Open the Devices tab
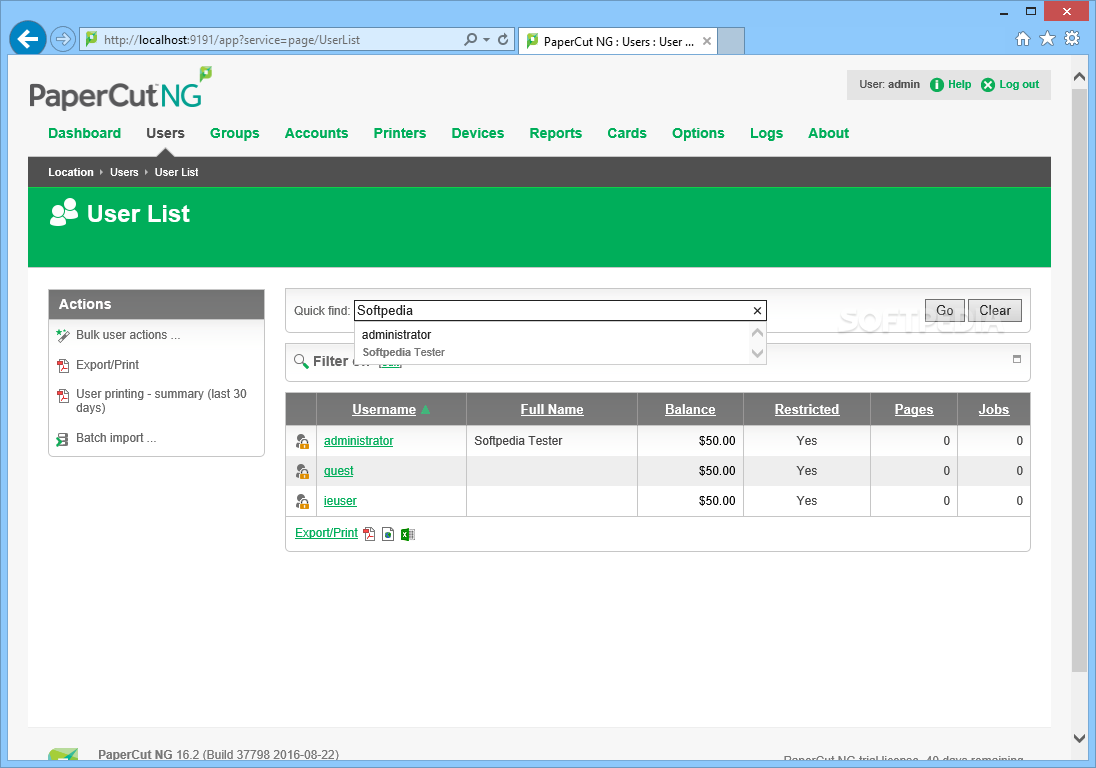This screenshot has height=768, width=1096. pyautogui.click(x=477, y=133)
